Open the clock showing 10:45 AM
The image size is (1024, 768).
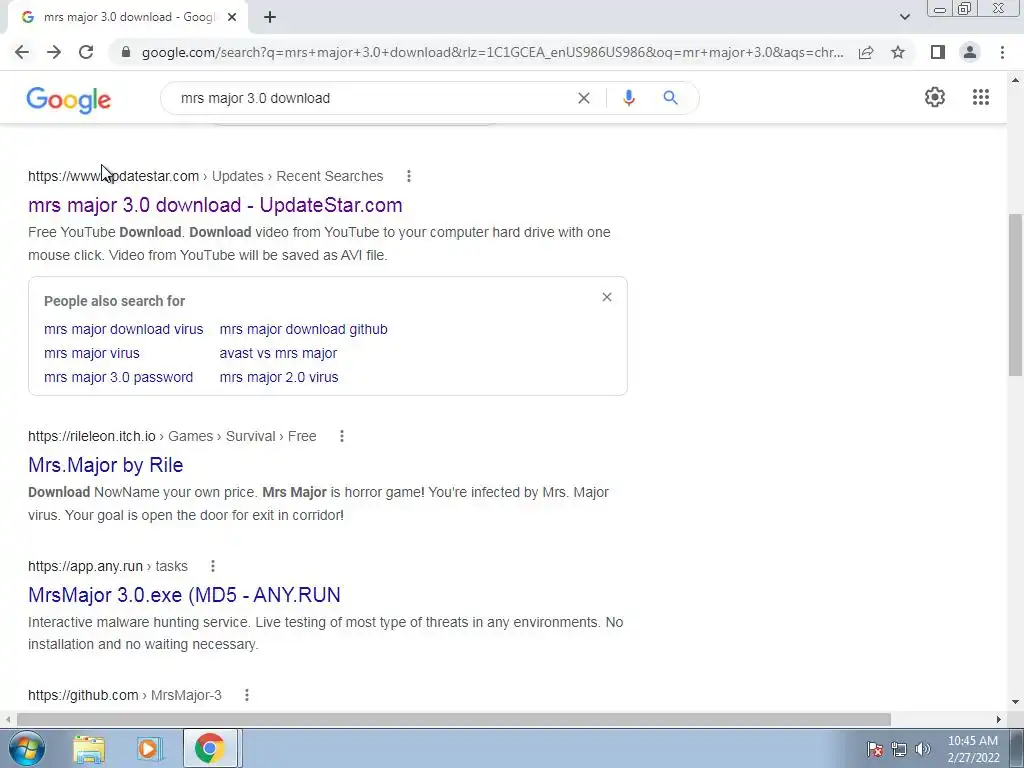pos(973,749)
